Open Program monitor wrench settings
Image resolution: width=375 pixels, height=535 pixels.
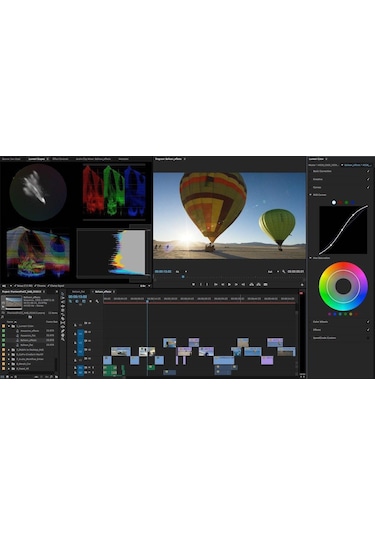click(284, 272)
